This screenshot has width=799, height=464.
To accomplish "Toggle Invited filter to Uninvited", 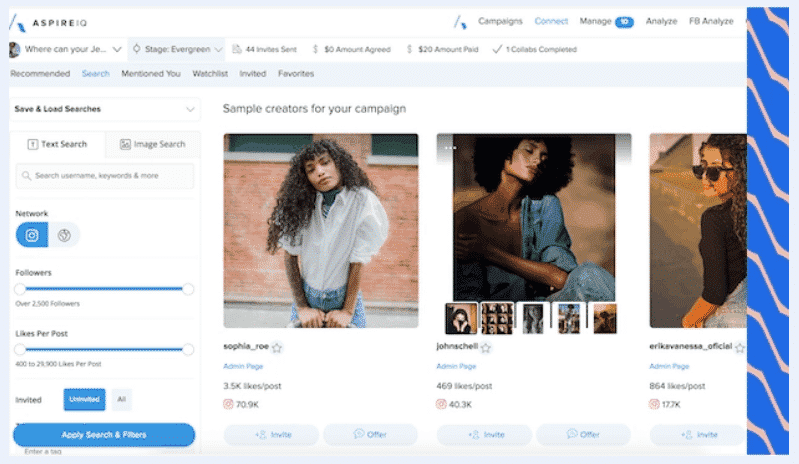I will [84, 399].
